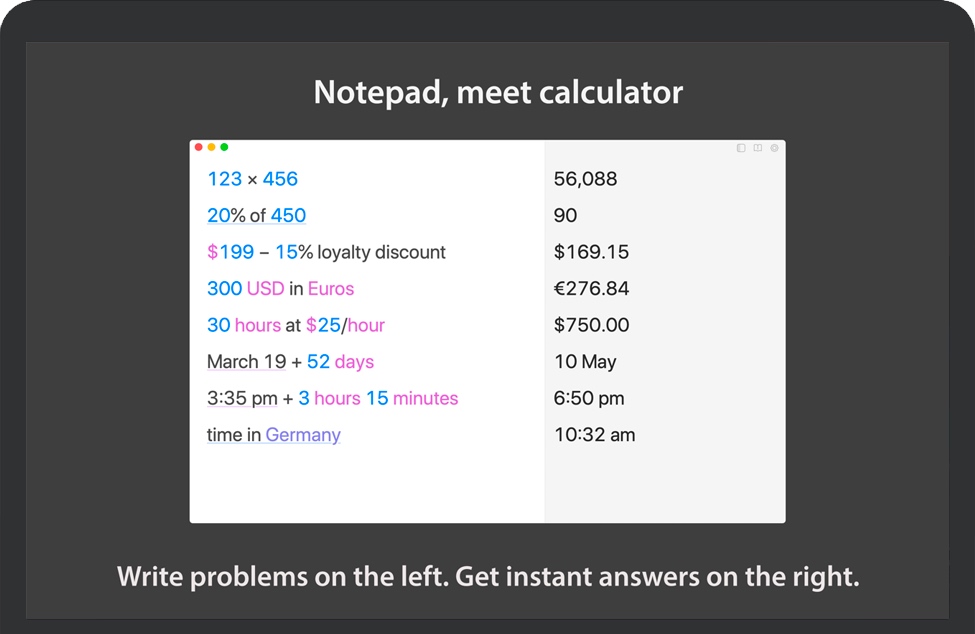Click the '123 × 456' problem line
The image size is (975, 634).
click(x=252, y=179)
